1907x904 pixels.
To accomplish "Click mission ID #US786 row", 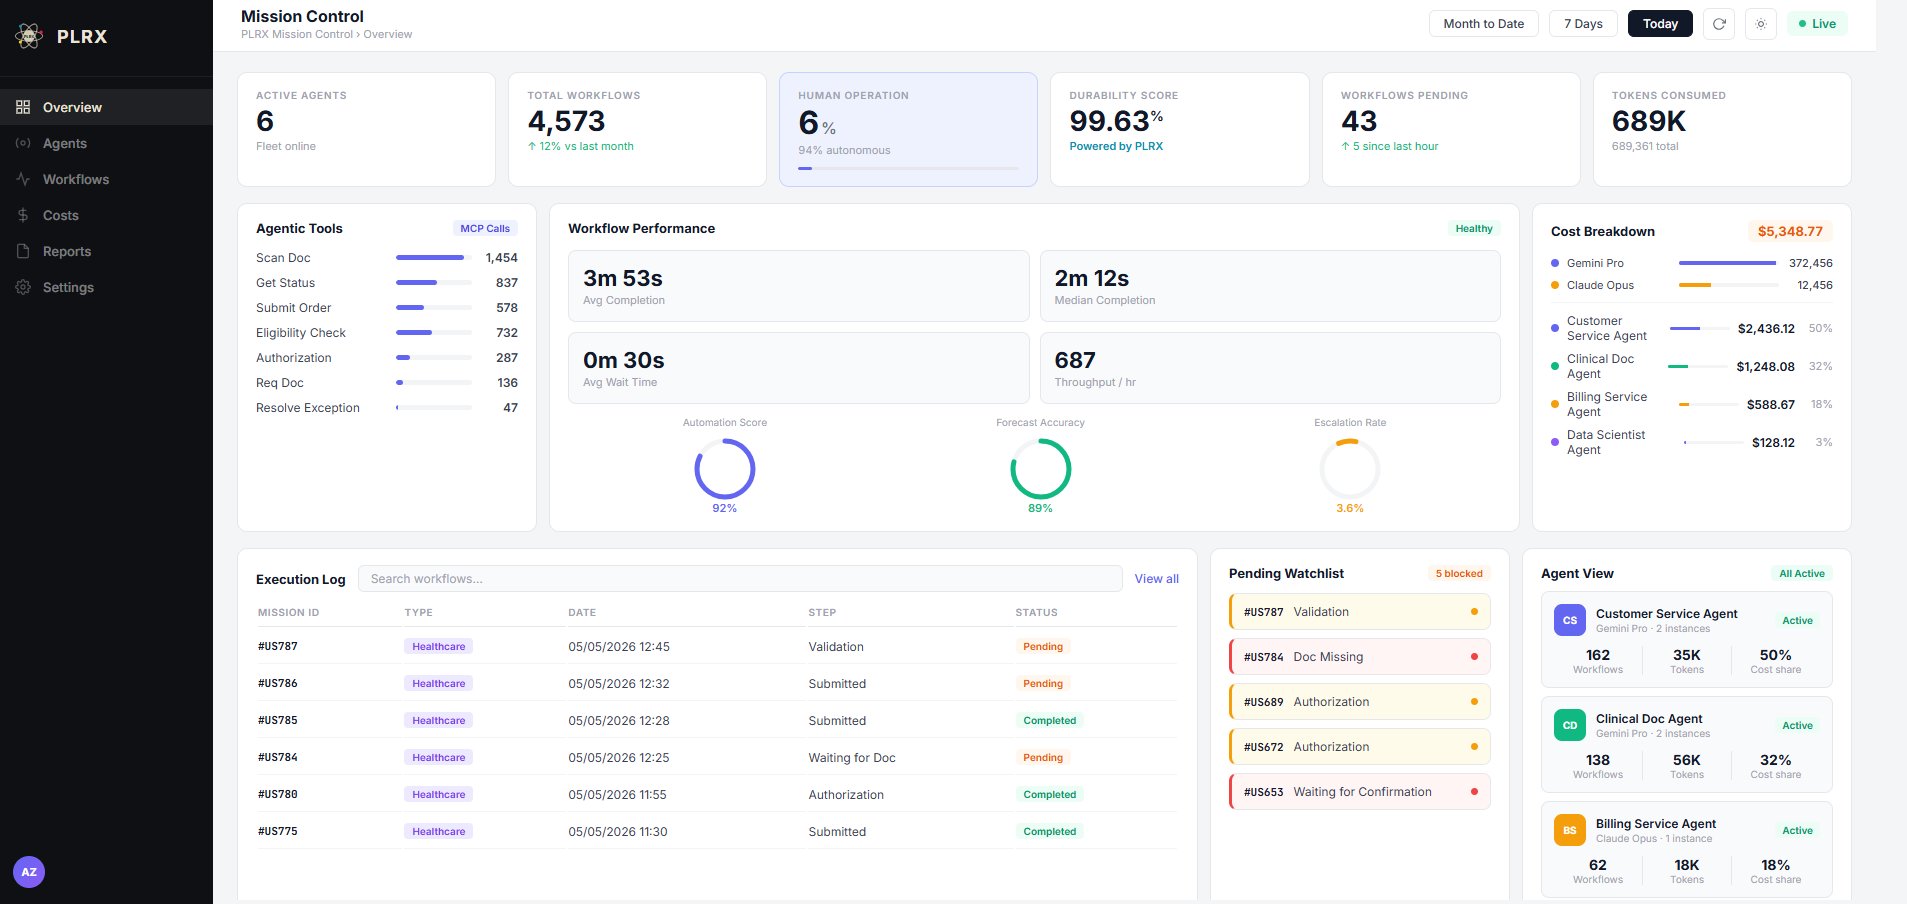I will tap(717, 684).
